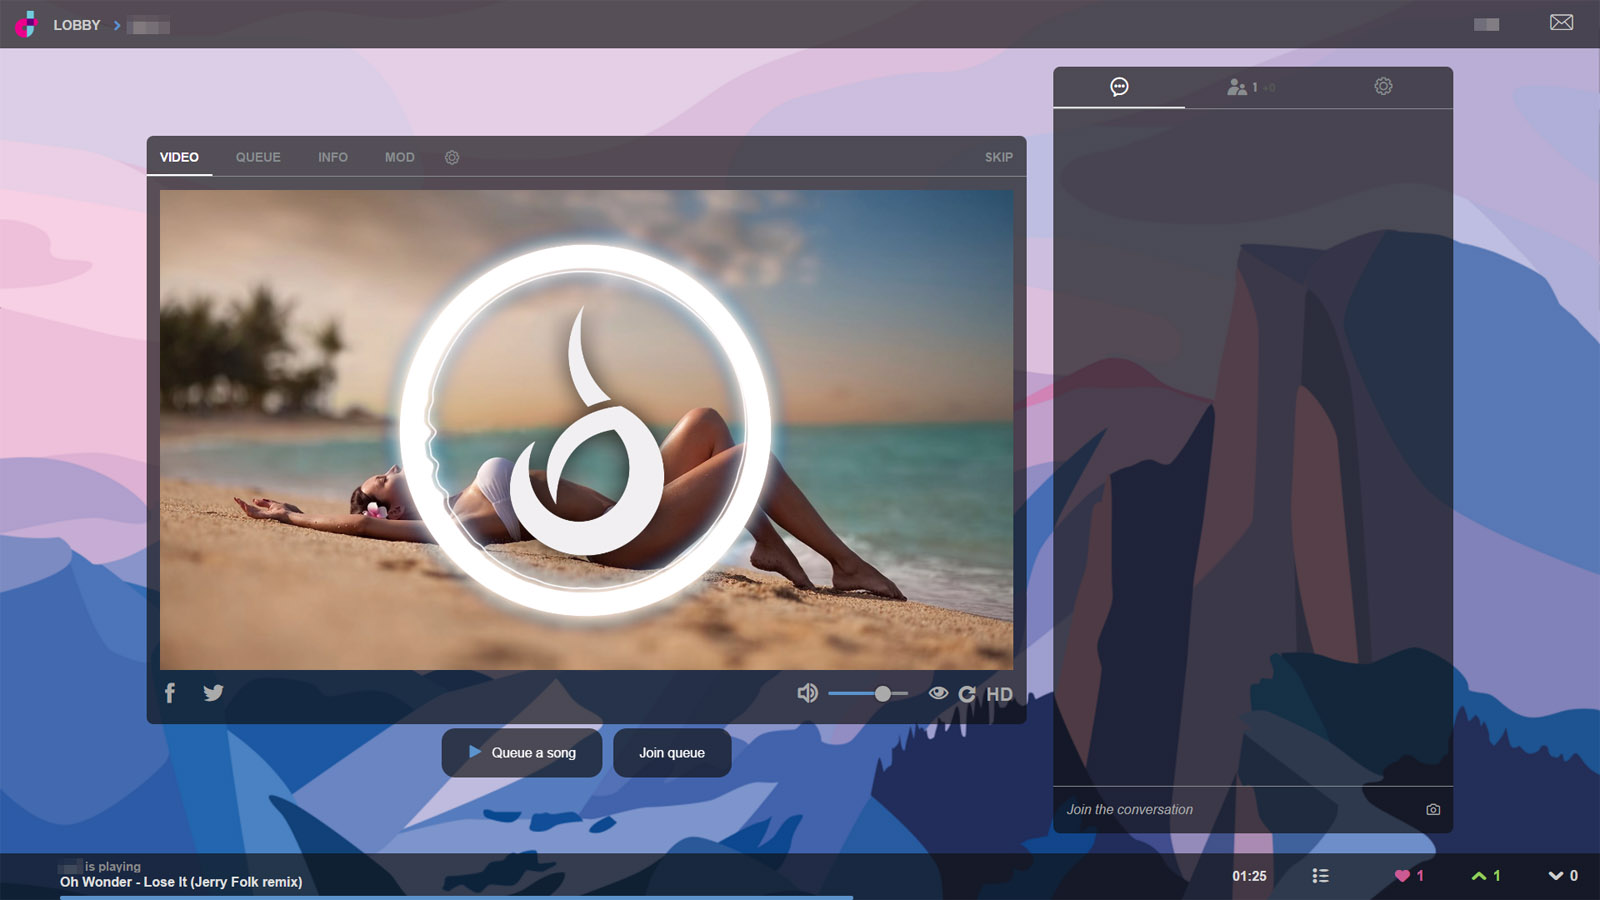Click the breadcrumb chevron after LOBBY
Image resolution: width=1600 pixels, height=900 pixels.
pyautogui.click(x=117, y=25)
